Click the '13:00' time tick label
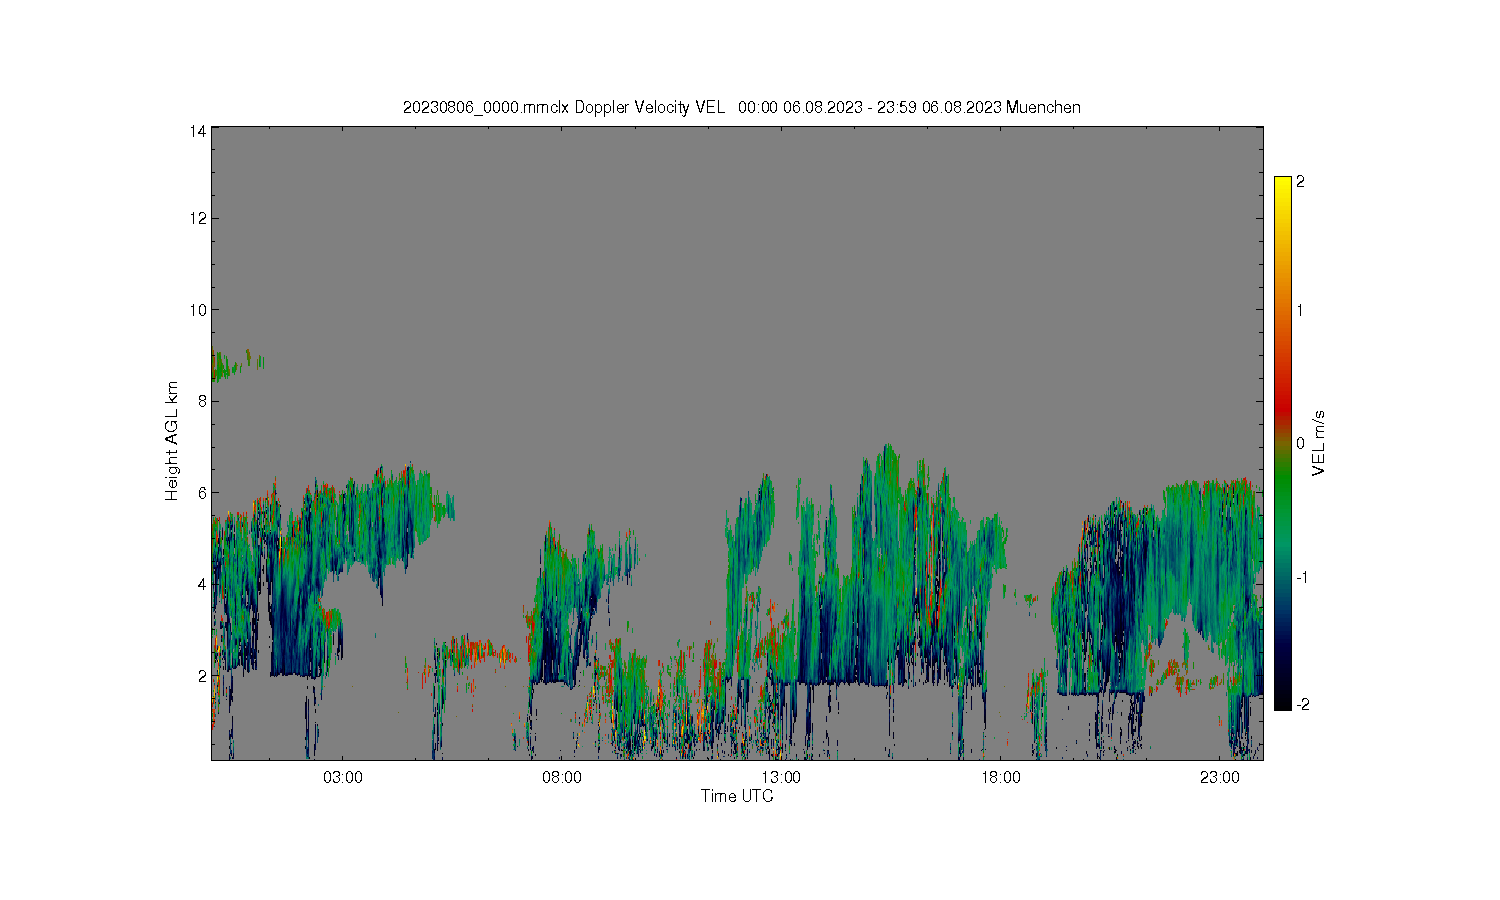 [781, 777]
